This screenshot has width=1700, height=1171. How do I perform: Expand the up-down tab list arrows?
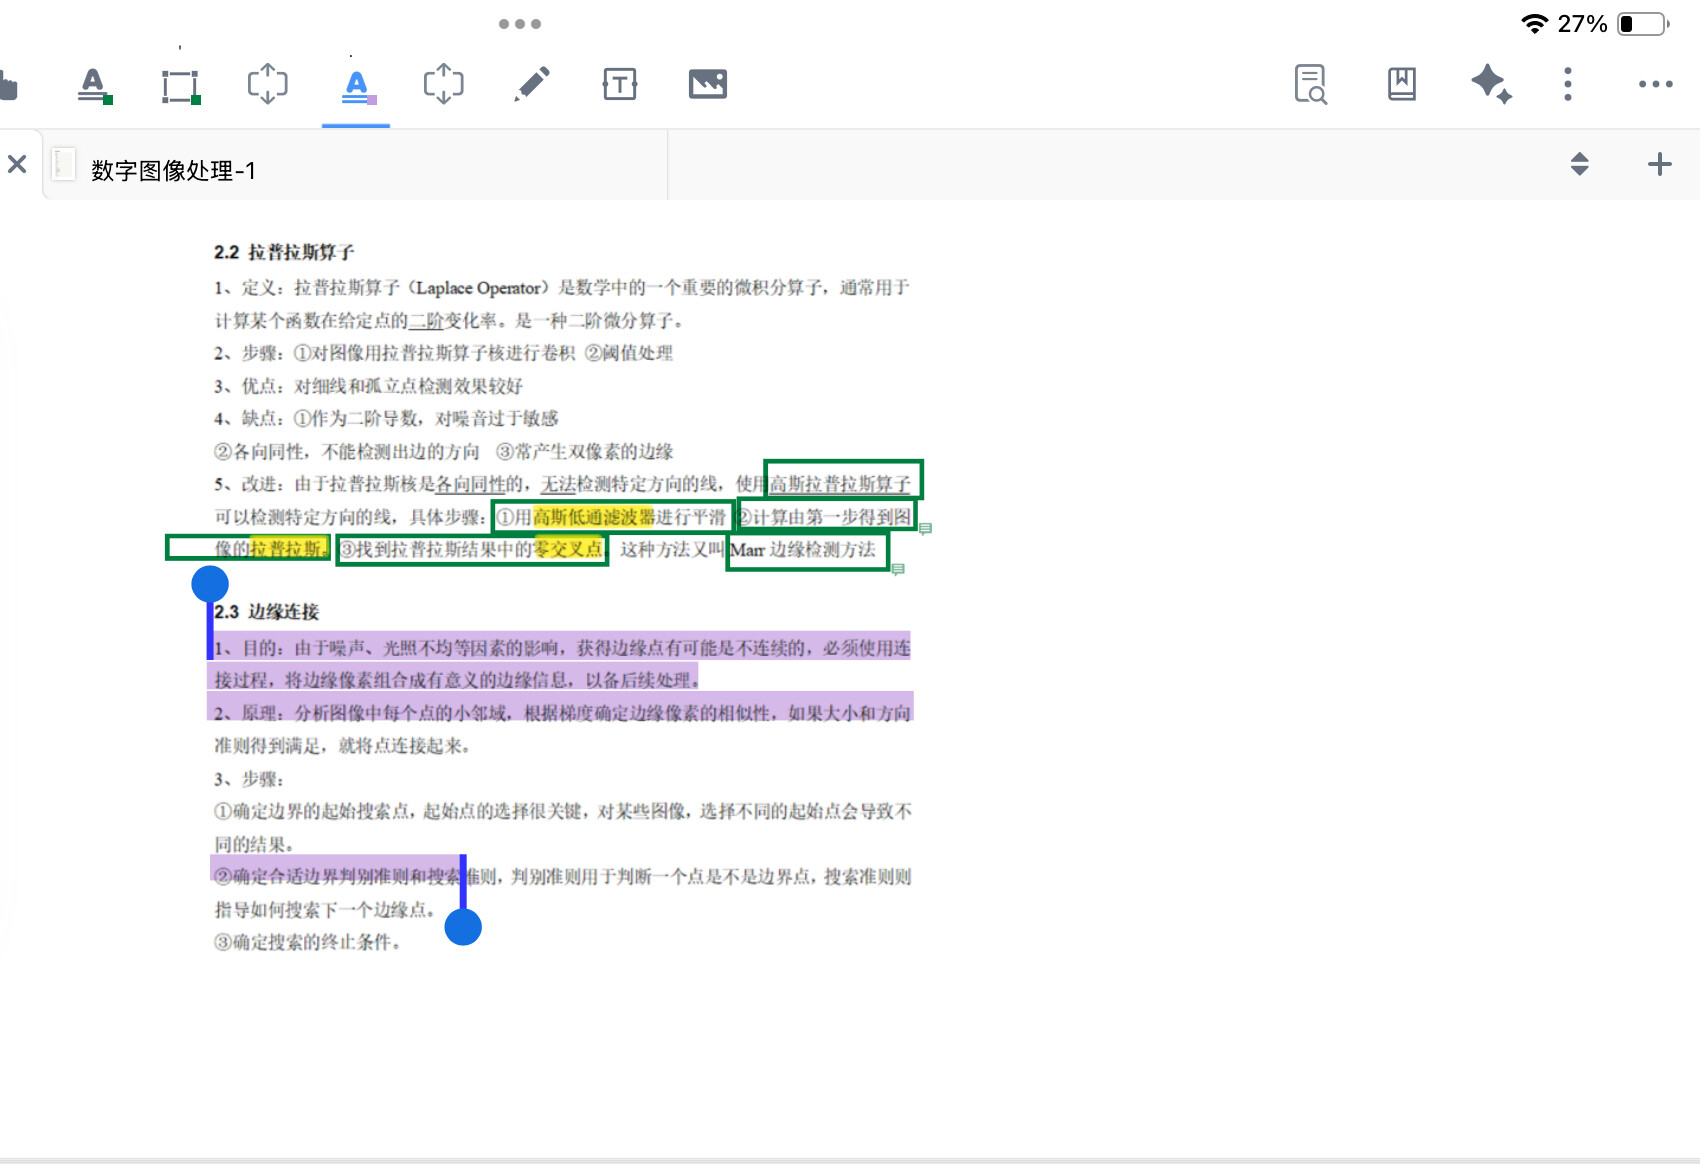click(1579, 164)
